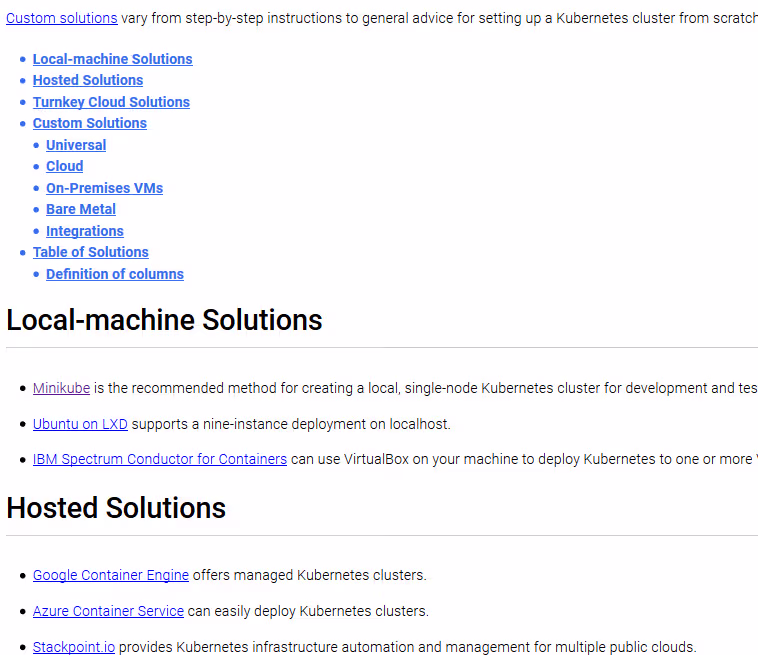Visit the Google Container Engine link

(111, 575)
